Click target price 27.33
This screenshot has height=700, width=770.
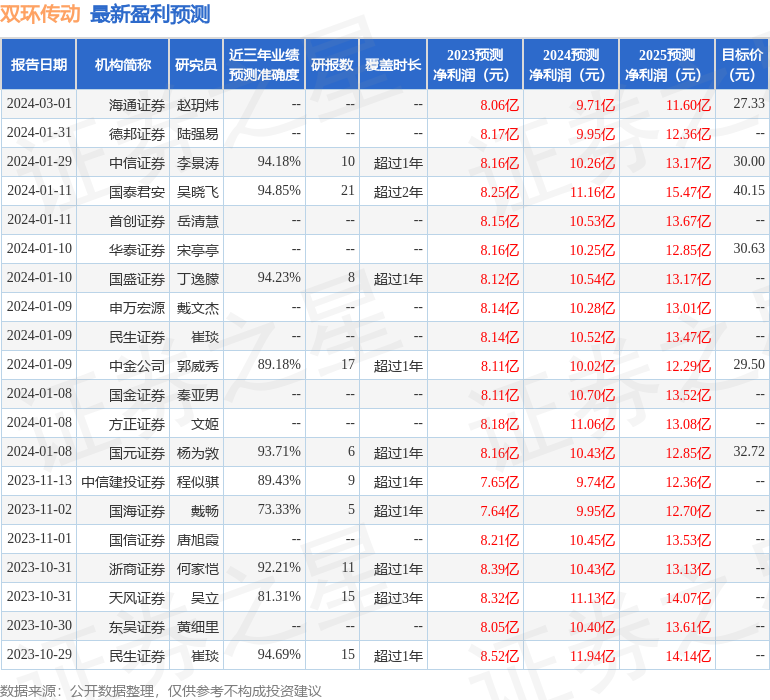[x=749, y=104]
